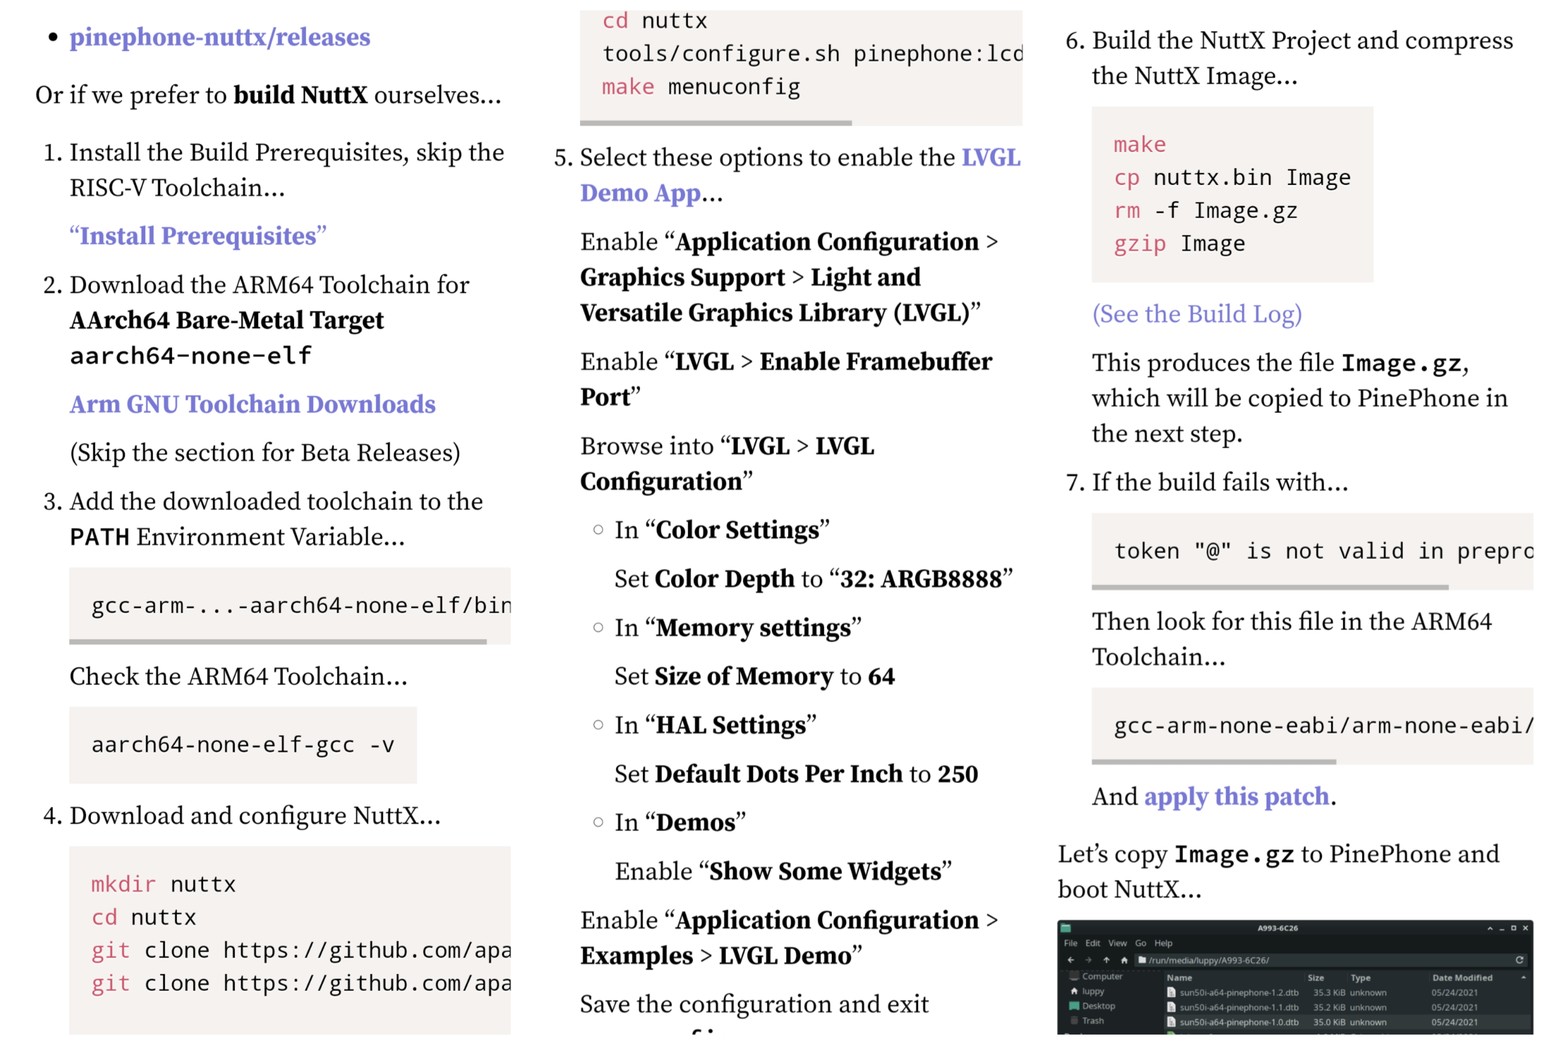Open the "Install Prerequisites" link
1568x1045 pixels.
[198, 236]
